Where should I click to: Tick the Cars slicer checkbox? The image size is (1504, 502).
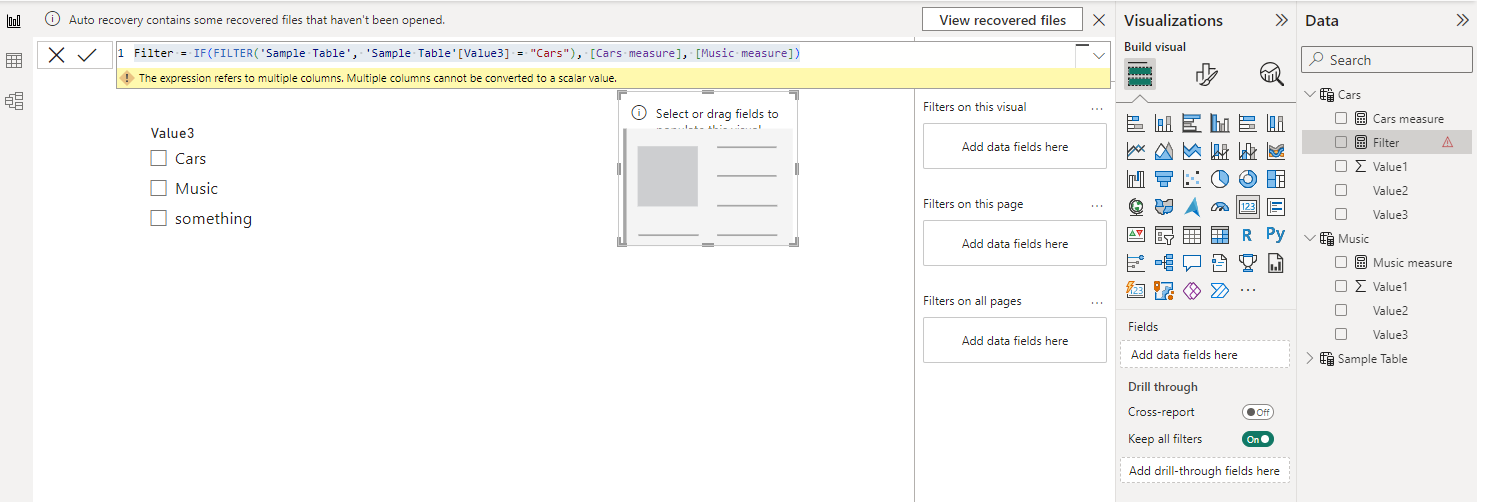[x=158, y=158]
